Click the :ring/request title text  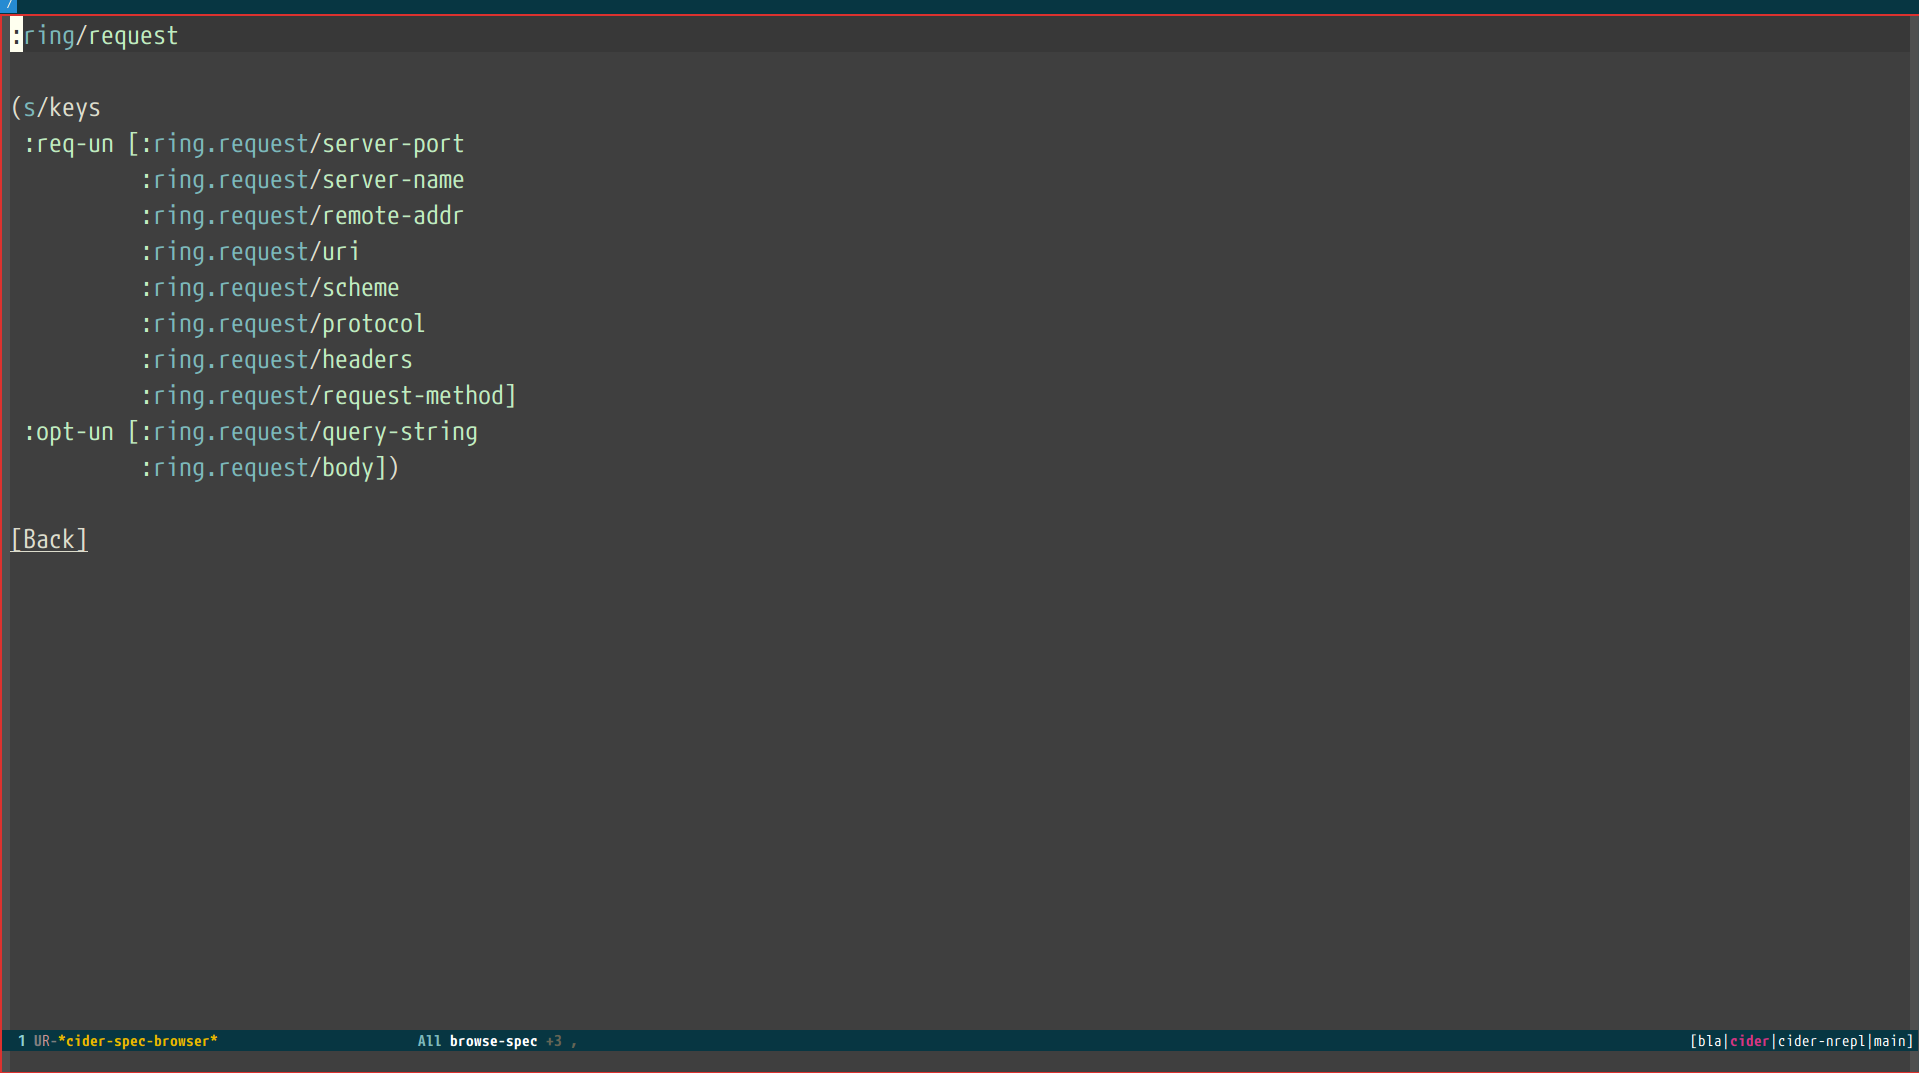[94, 36]
